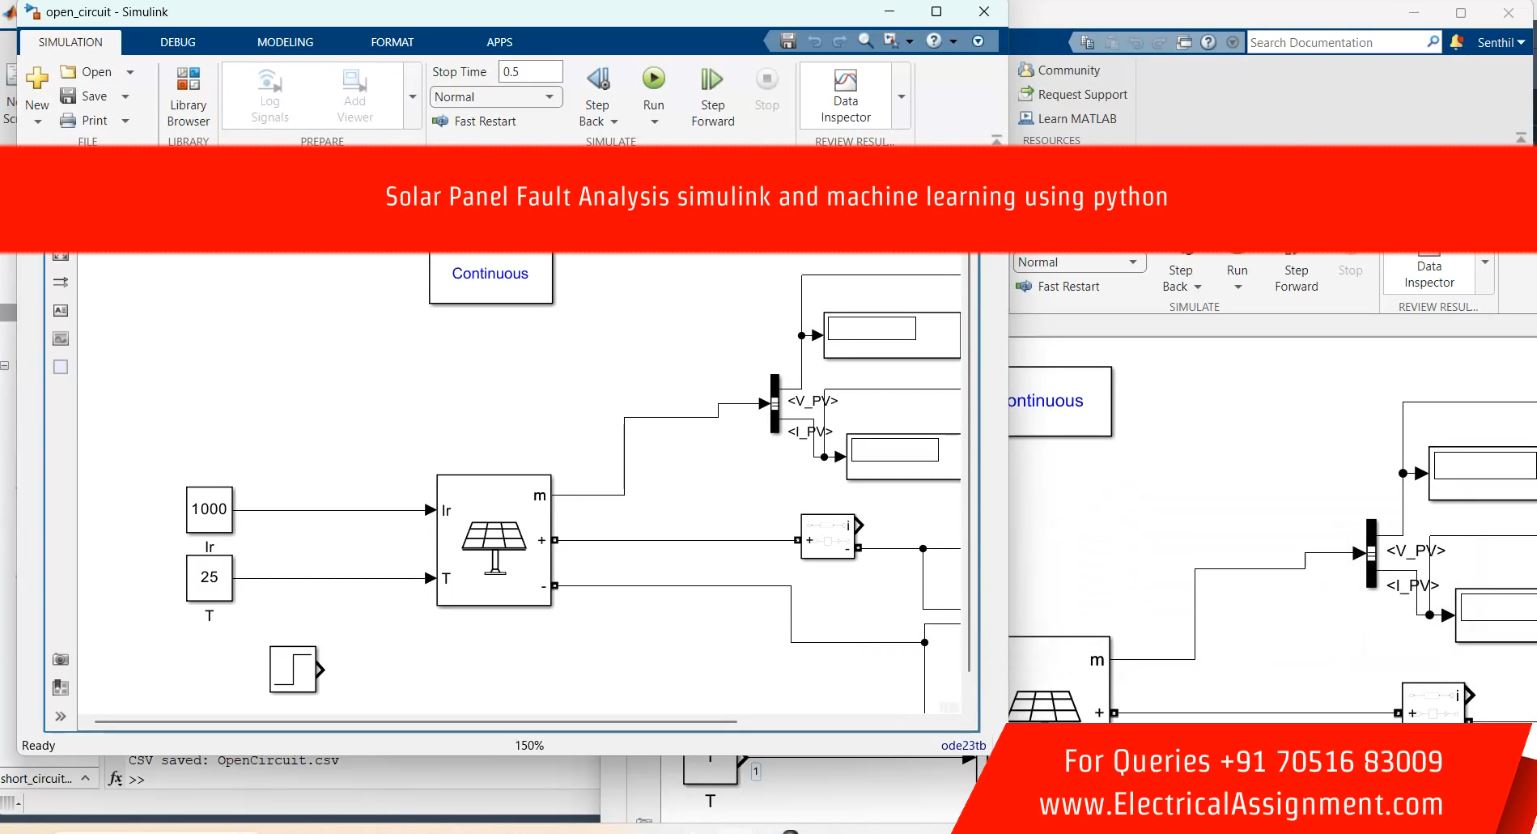The image size is (1537, 834).
Task: Select the current measurement block in front canvas
Action: pos(828,537)
